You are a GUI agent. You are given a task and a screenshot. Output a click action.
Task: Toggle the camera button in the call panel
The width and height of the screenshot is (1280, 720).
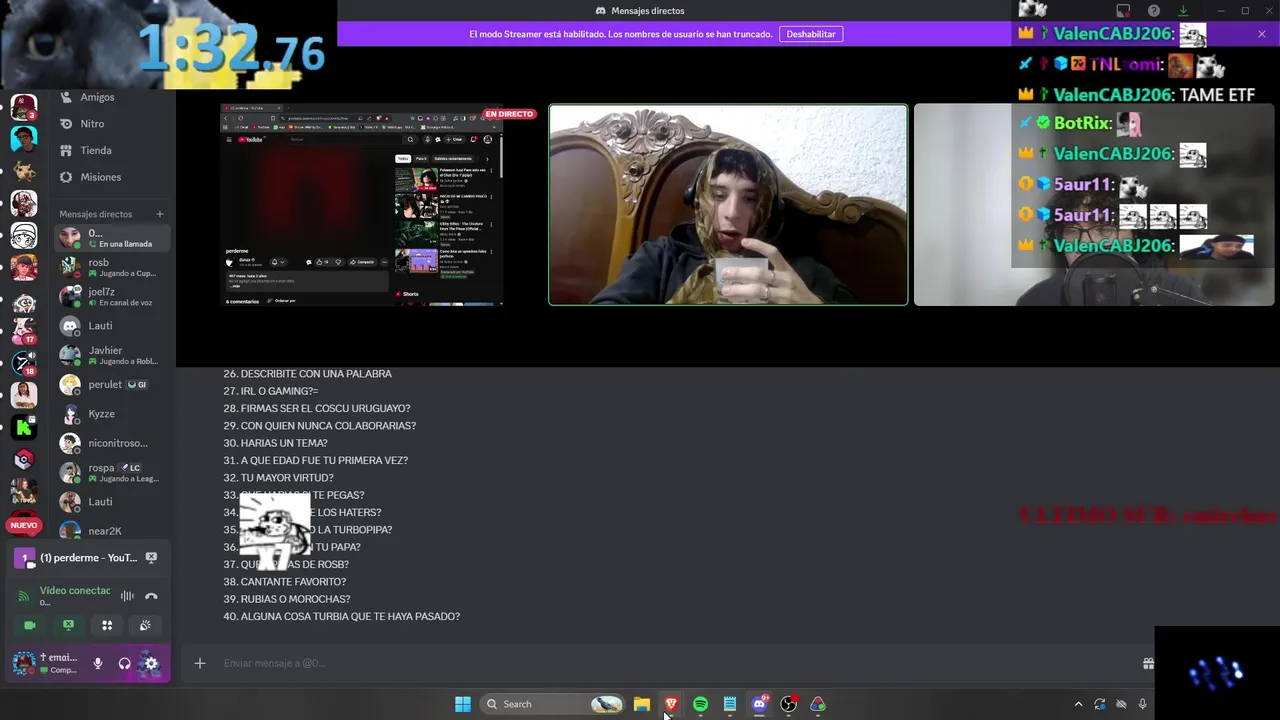pyautogui.click(x=30, y=625)
